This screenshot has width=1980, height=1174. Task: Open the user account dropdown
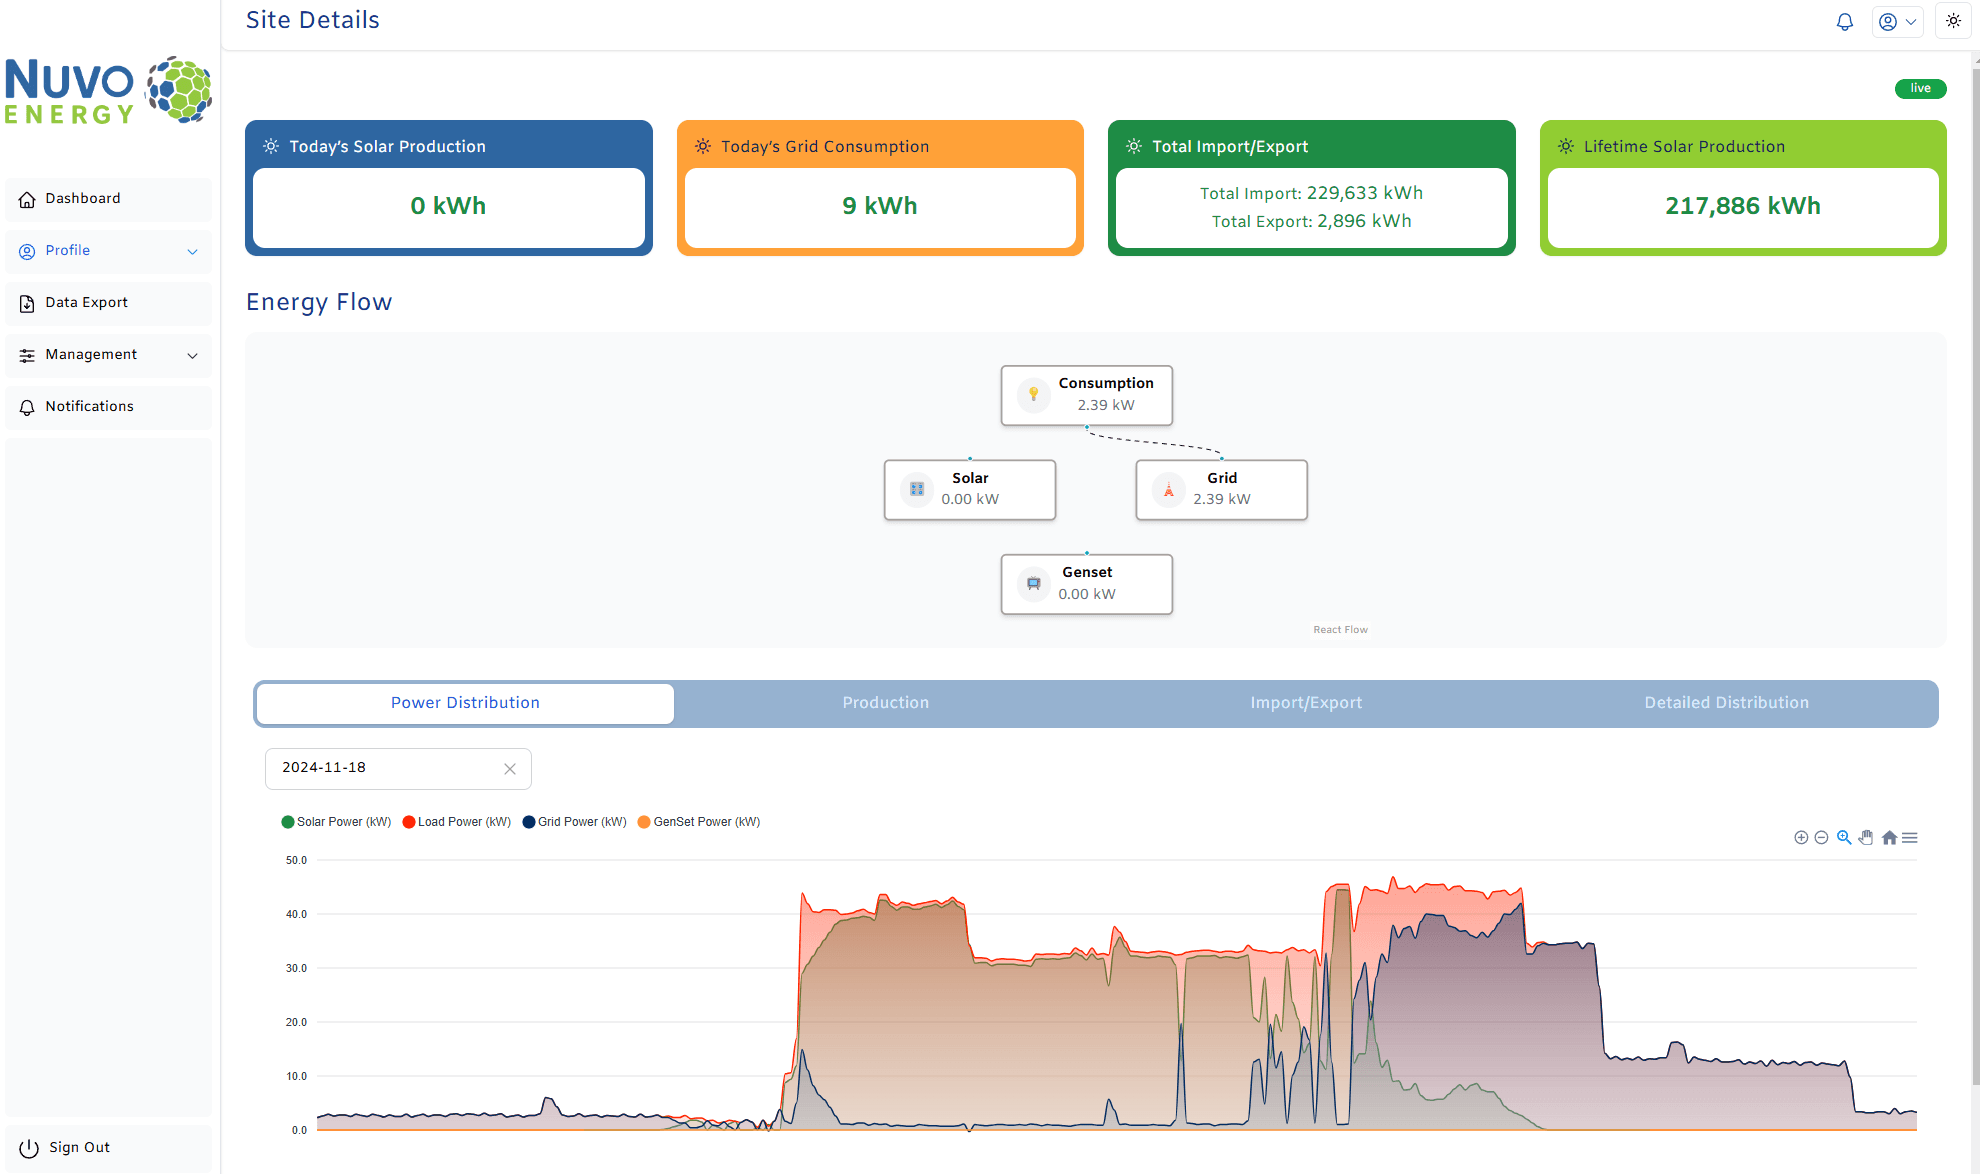[1897, 22]
